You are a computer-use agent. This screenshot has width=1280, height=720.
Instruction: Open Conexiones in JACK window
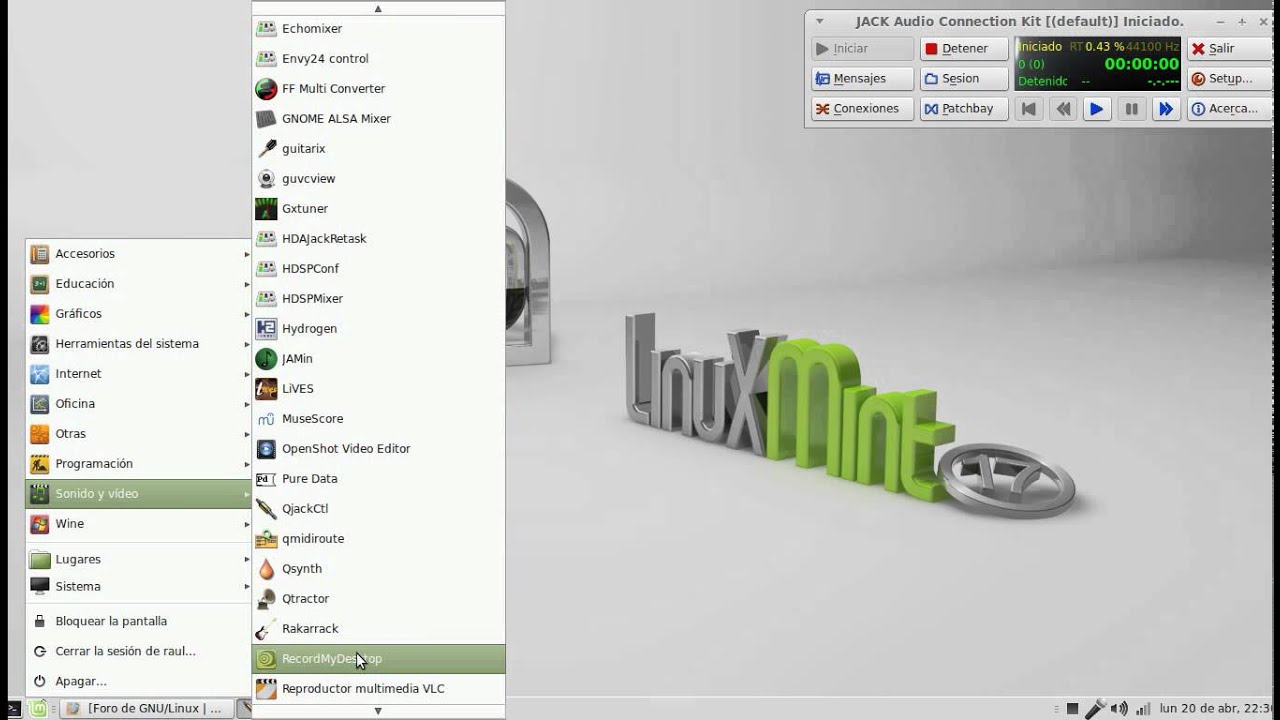pyautogui.click(x=862, y=108)
